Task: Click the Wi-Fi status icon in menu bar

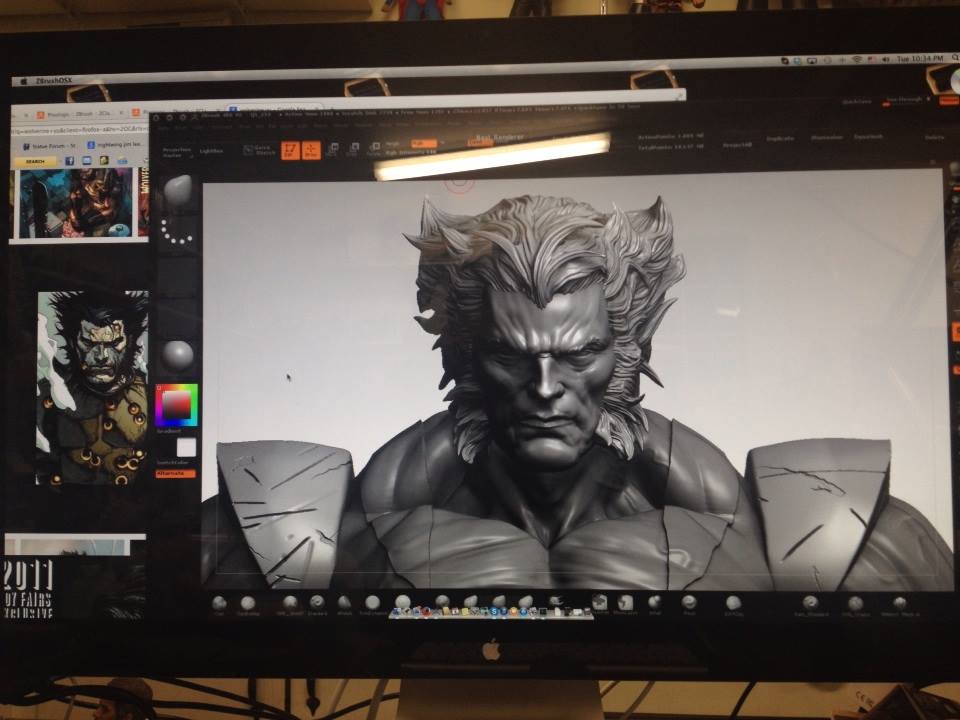Action: pyautogui.click(x=857, y=60)
